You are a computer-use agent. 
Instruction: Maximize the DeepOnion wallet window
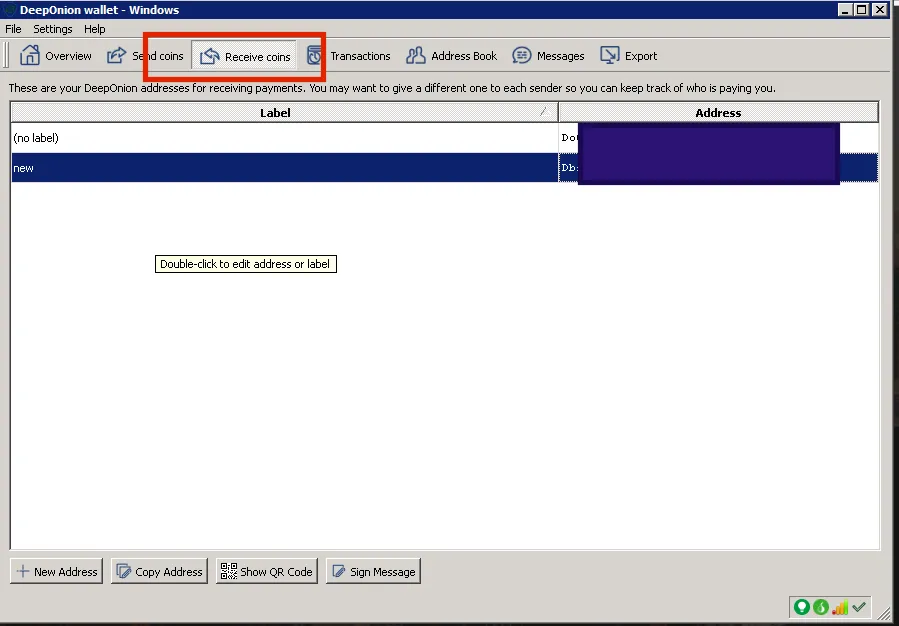coord(862,10)
